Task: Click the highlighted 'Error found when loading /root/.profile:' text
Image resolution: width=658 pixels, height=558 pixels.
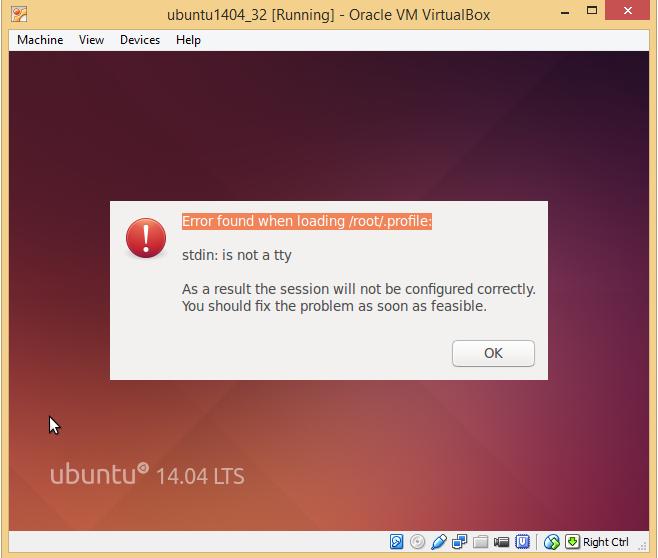Action: click(x=307, y=221)
